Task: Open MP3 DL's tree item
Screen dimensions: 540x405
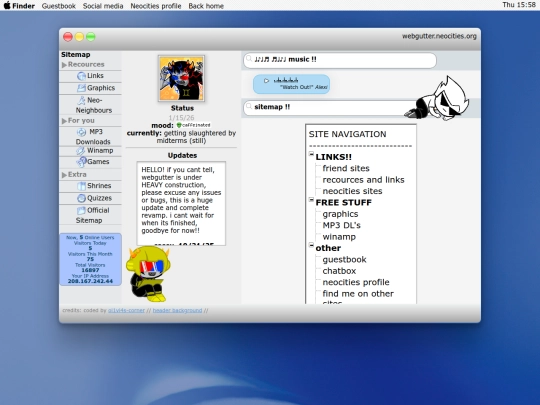Action: [341, 225]
